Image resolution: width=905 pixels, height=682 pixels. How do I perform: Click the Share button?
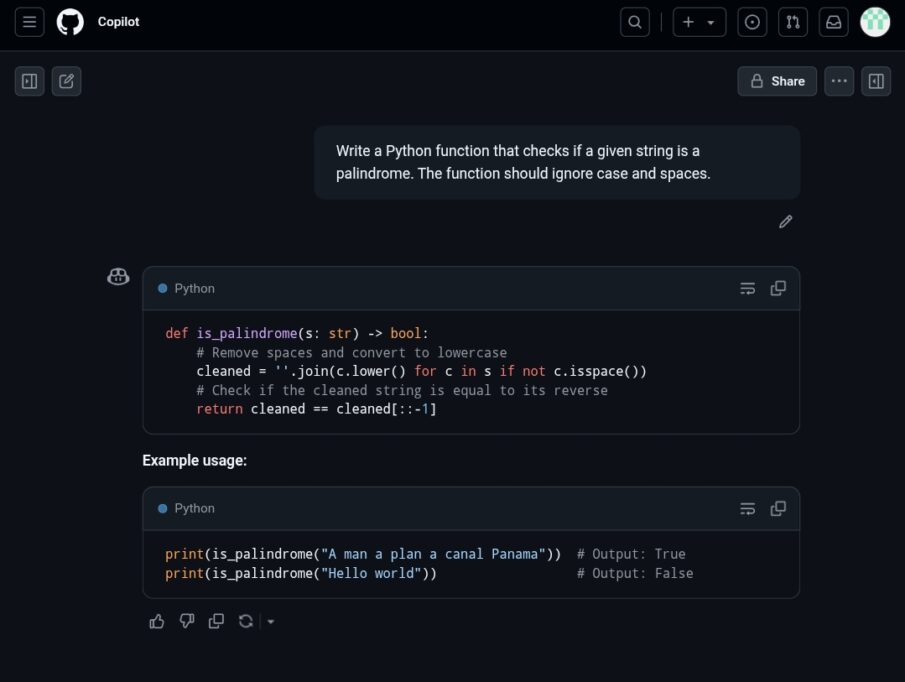click(776, 81)
